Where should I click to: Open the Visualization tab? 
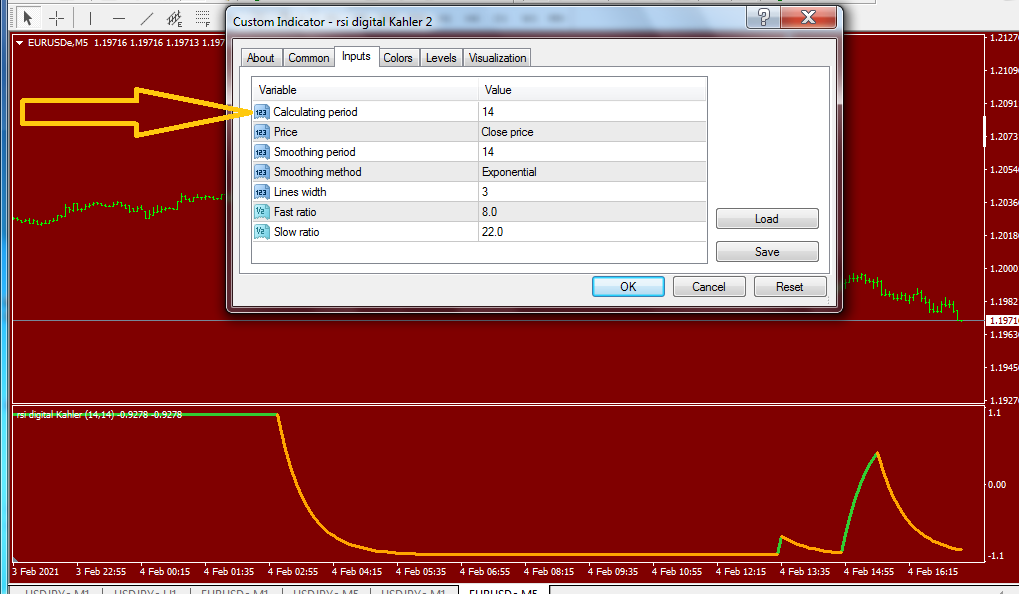[498, 58]
